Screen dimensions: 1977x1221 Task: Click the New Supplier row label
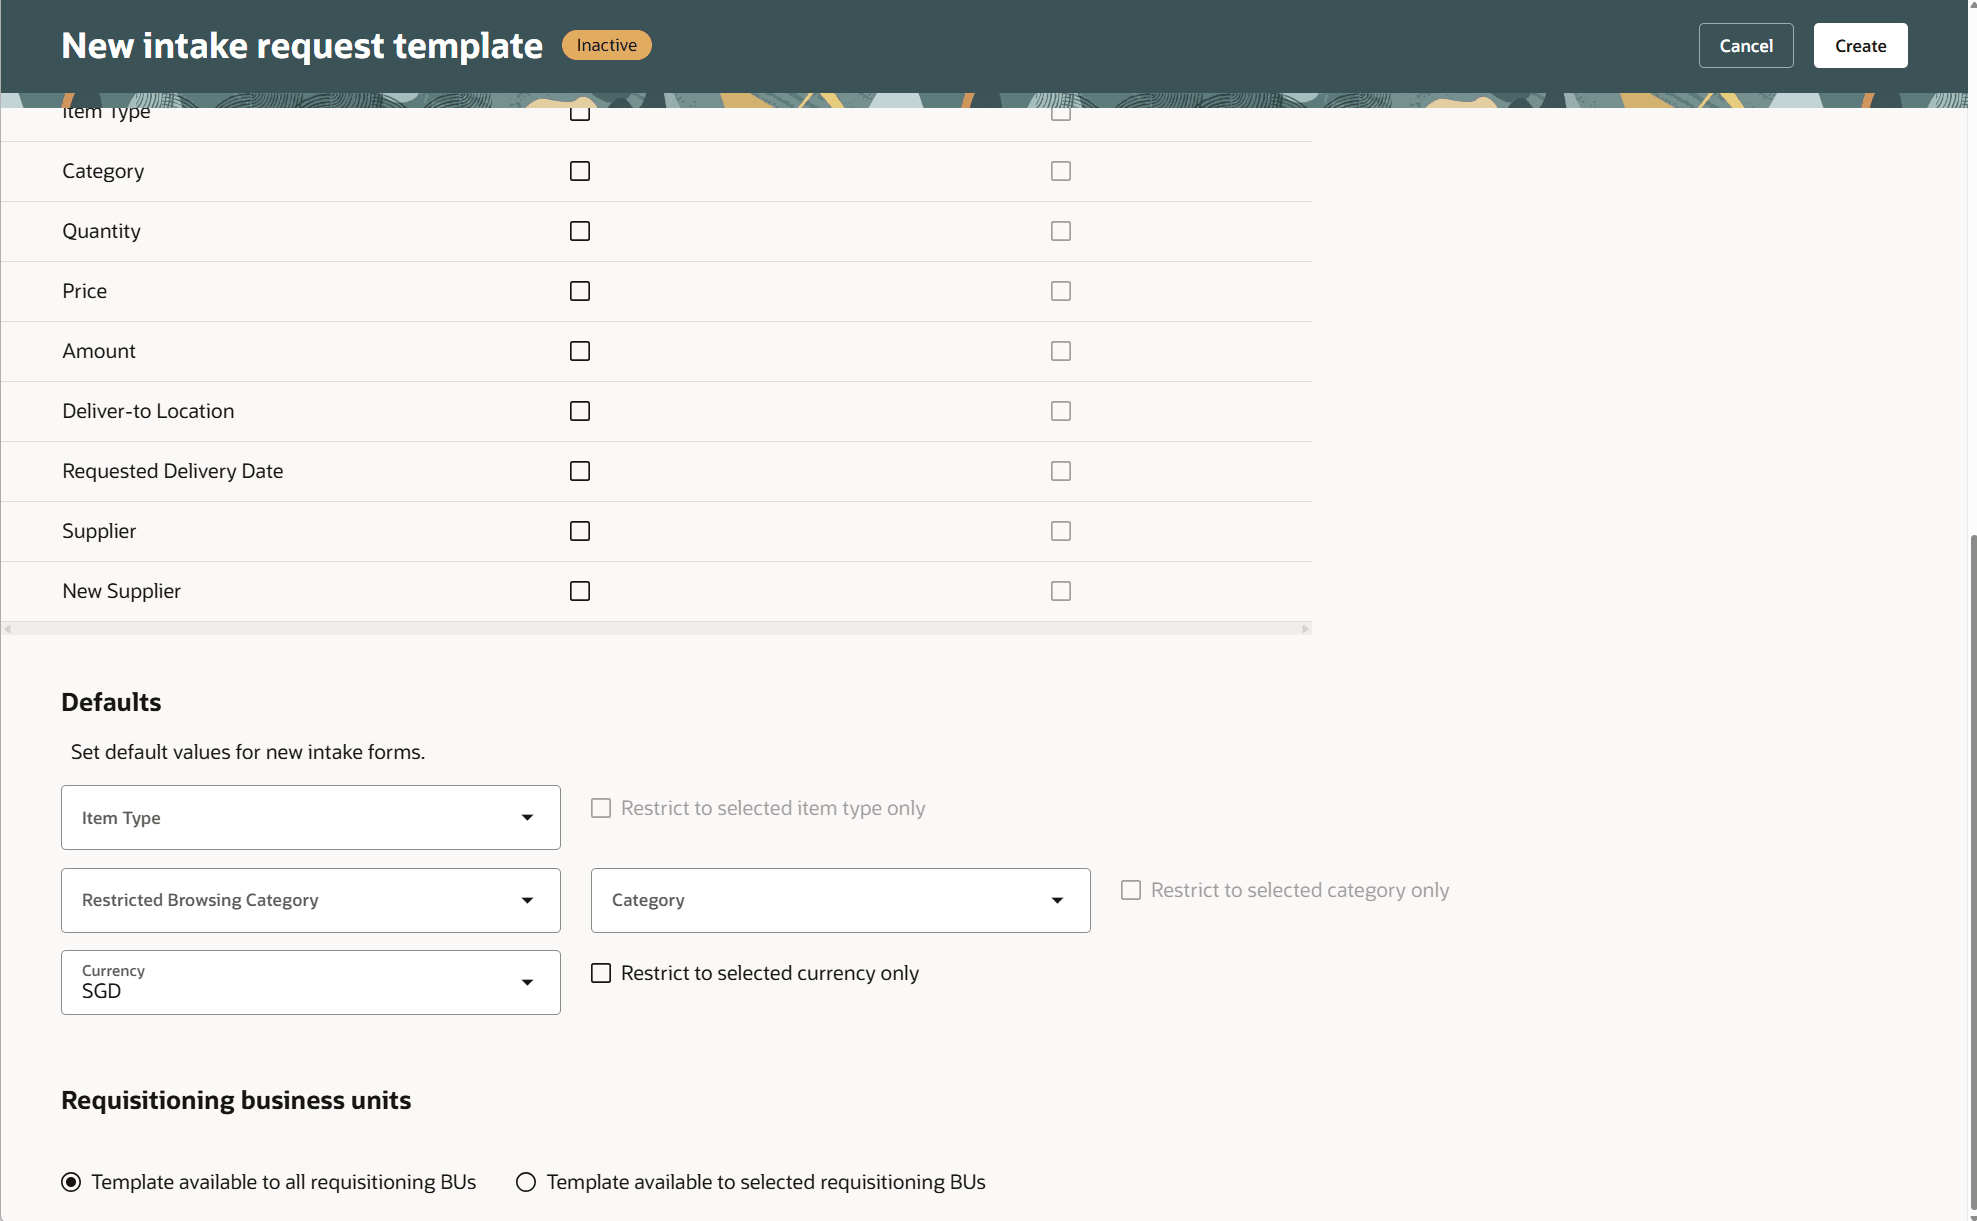click(x=122, y=591)
